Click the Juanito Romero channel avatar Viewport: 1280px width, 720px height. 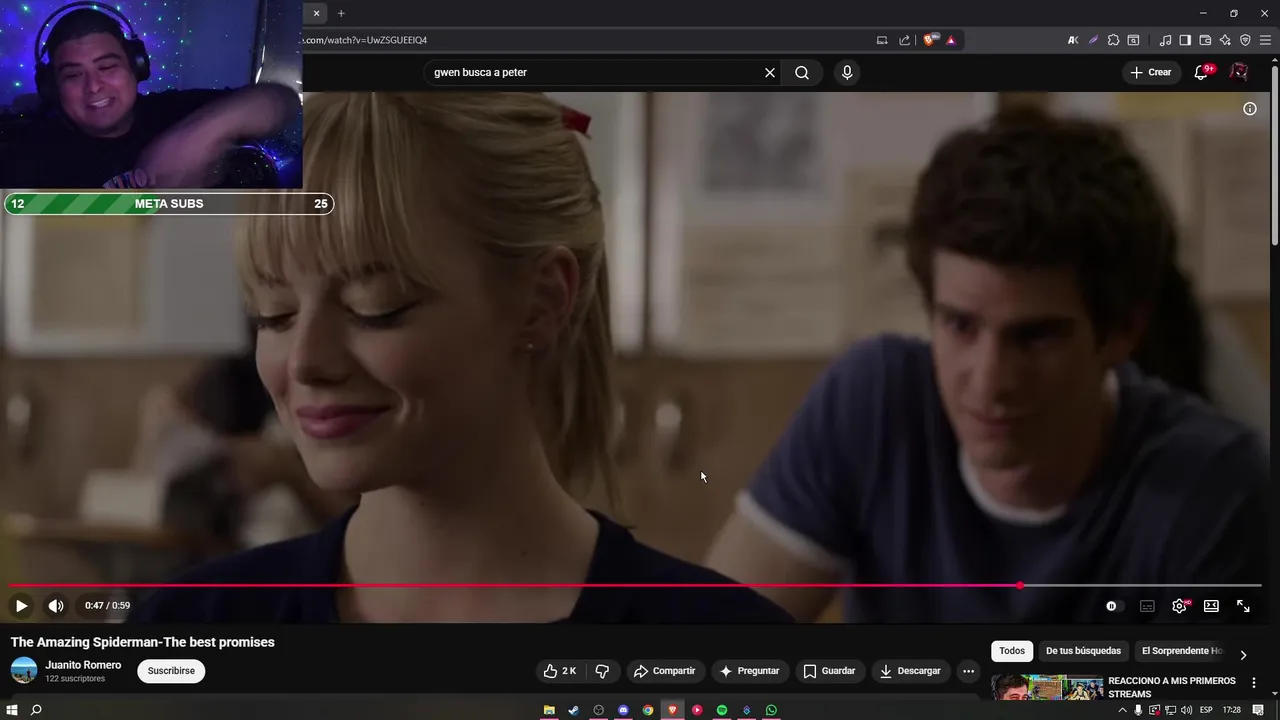(x=24, y=671)
